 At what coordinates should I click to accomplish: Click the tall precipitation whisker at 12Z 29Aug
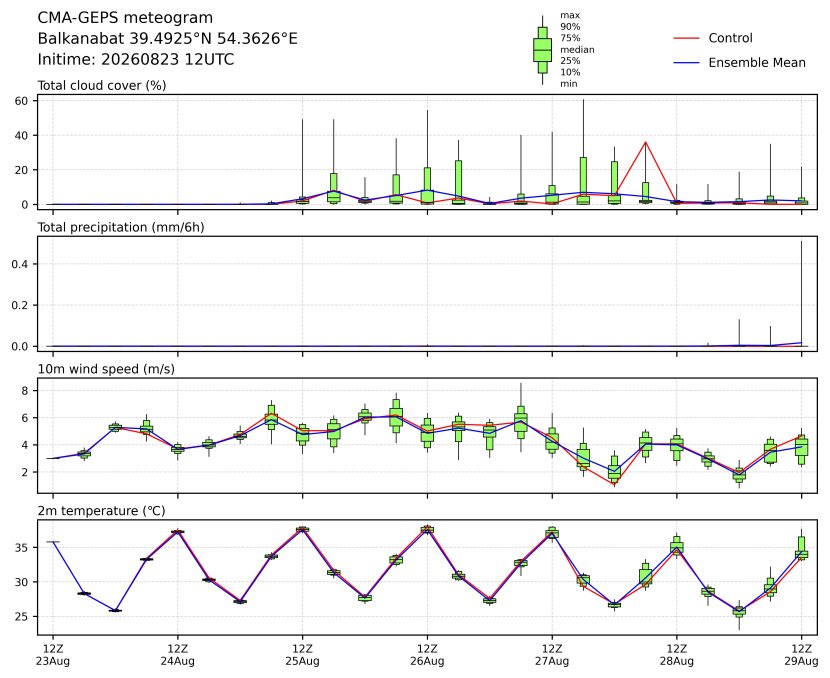click(x=801, y=294)
